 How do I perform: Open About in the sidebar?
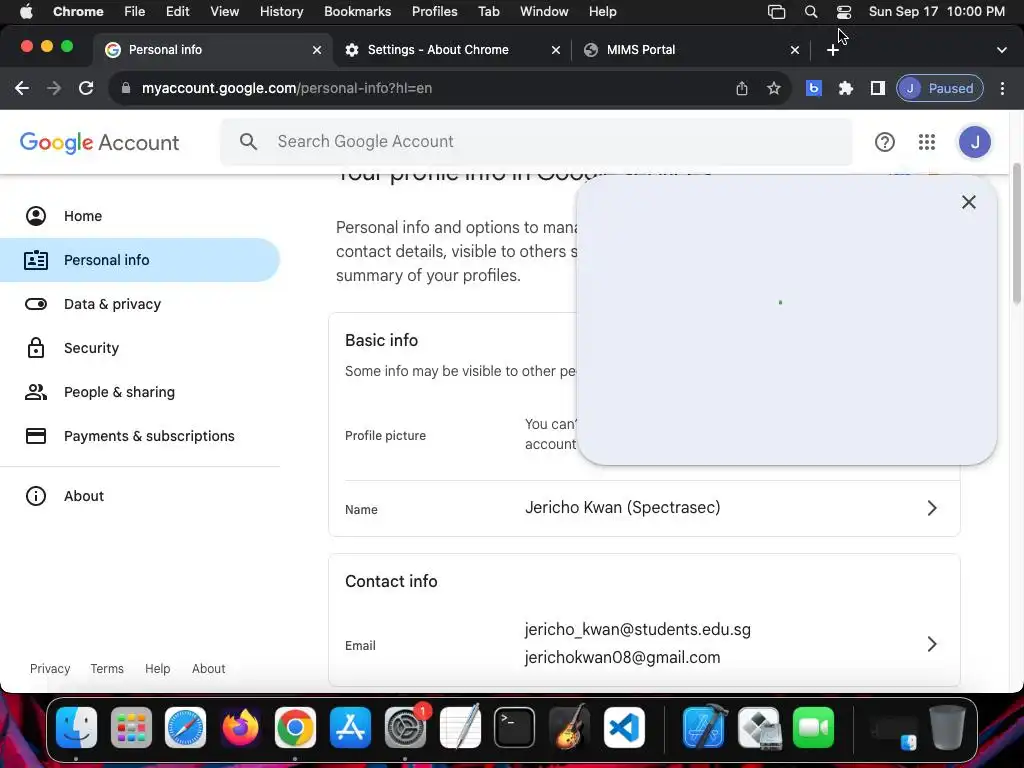[140, 496]
